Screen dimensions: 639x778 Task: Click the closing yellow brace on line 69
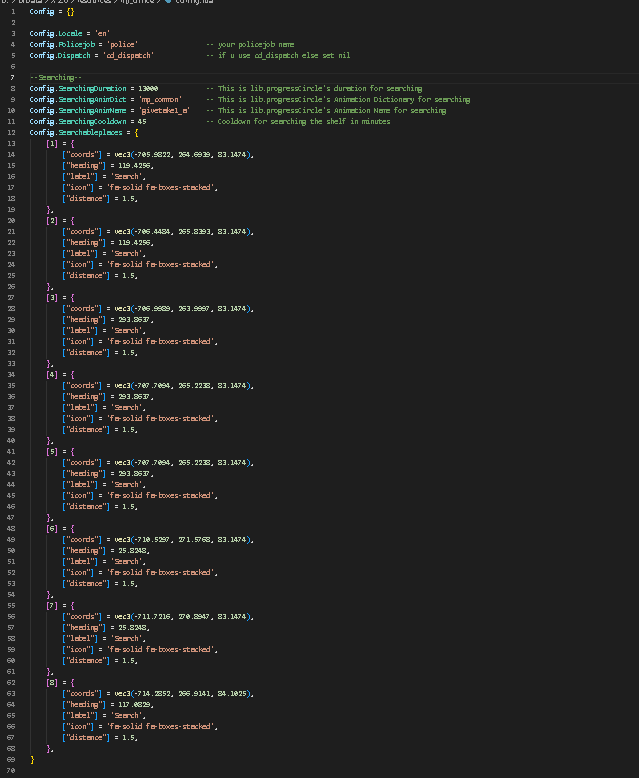coord(32,760)
